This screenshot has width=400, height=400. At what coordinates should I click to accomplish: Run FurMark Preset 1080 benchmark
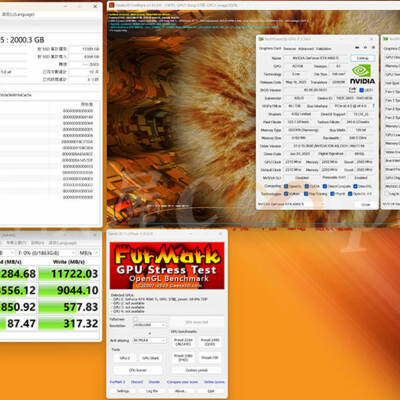183,358
